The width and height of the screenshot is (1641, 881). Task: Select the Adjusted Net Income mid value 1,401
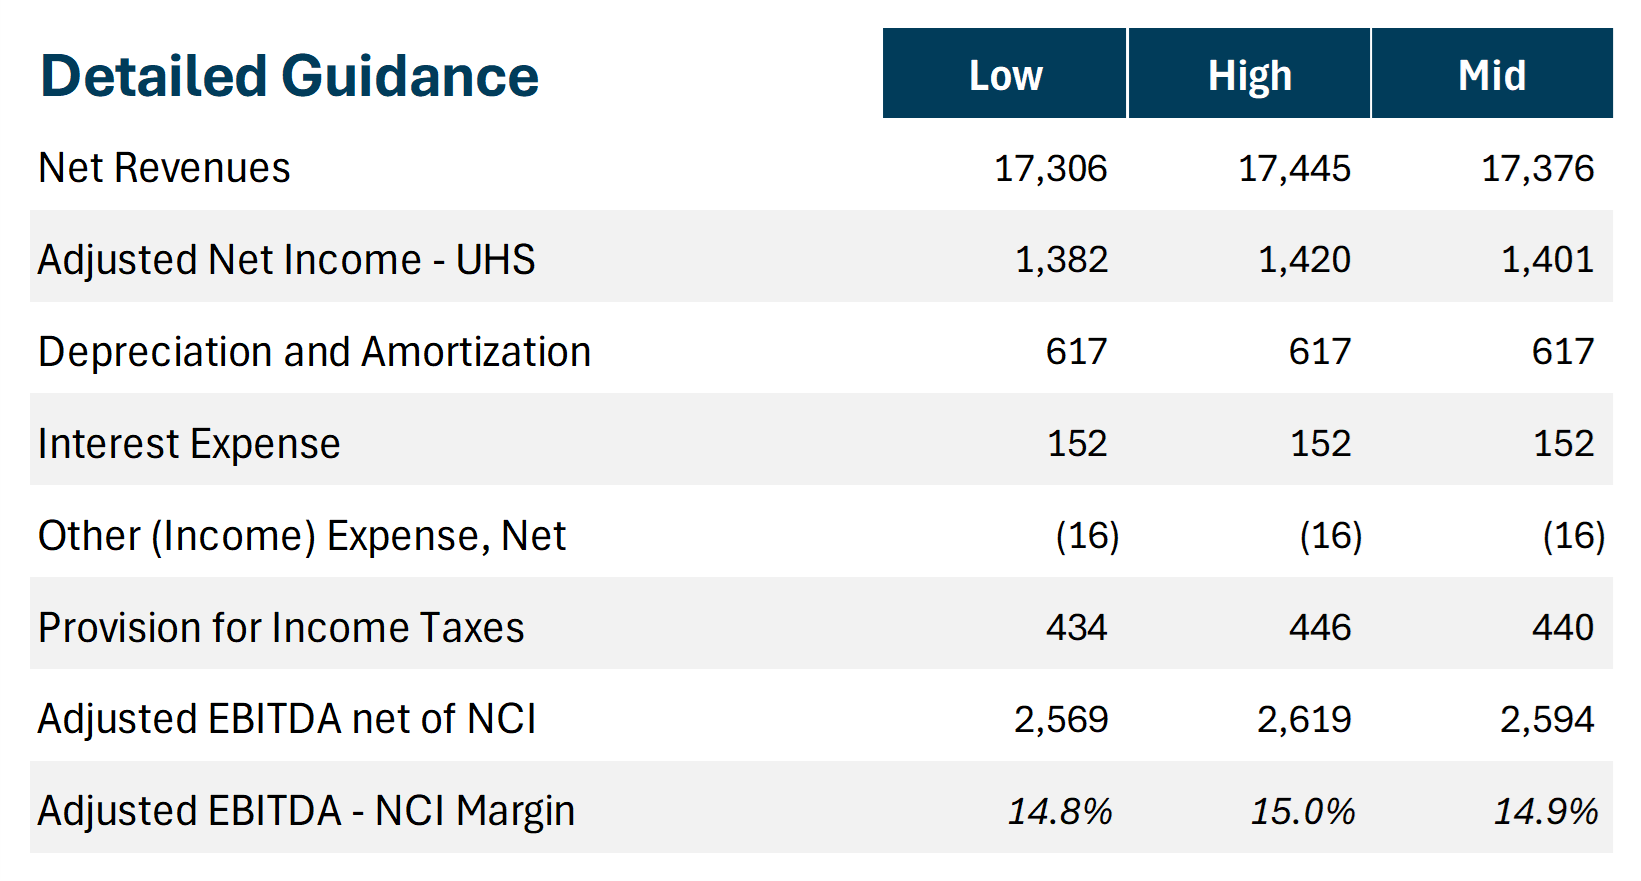(x=1547, y=260)
